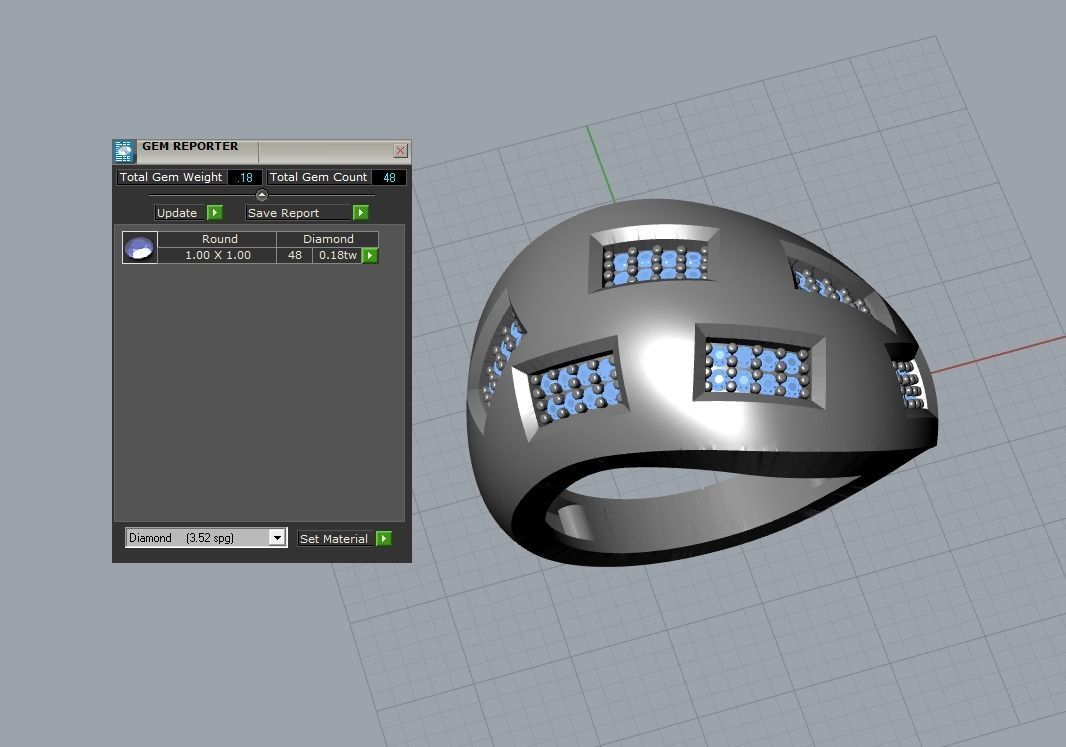Close the Gem Reporter panel
The height and width of the screenshot is (747, 1066).
(x=400, y=151)
